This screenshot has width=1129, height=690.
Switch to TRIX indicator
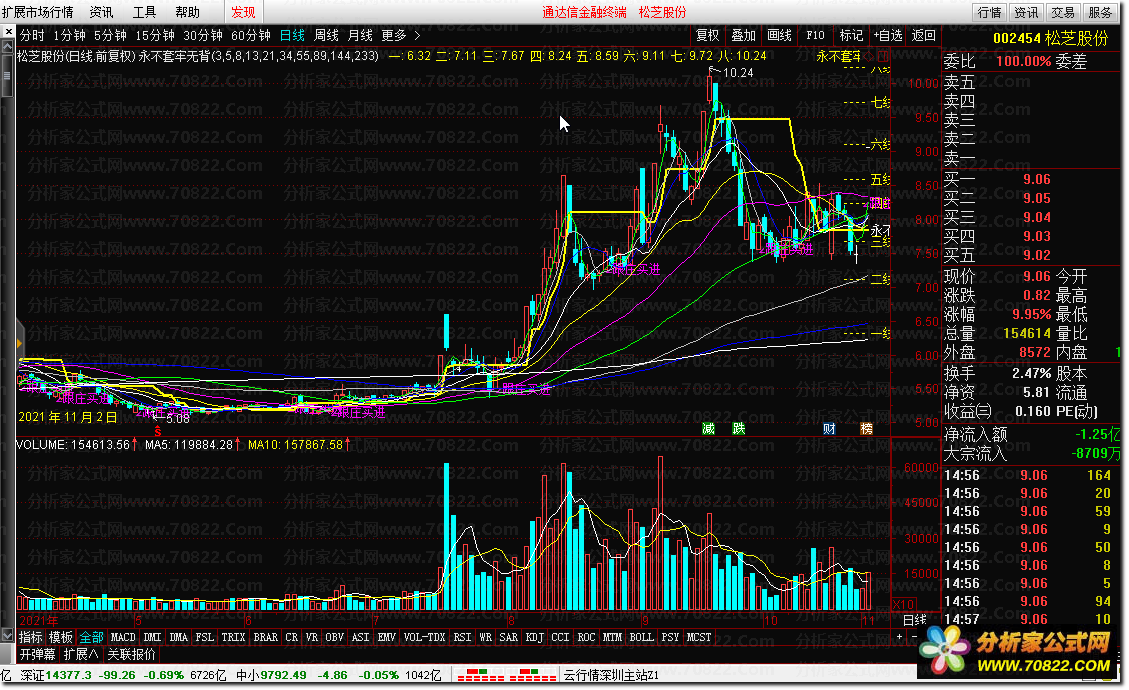(x=233, y=637)
